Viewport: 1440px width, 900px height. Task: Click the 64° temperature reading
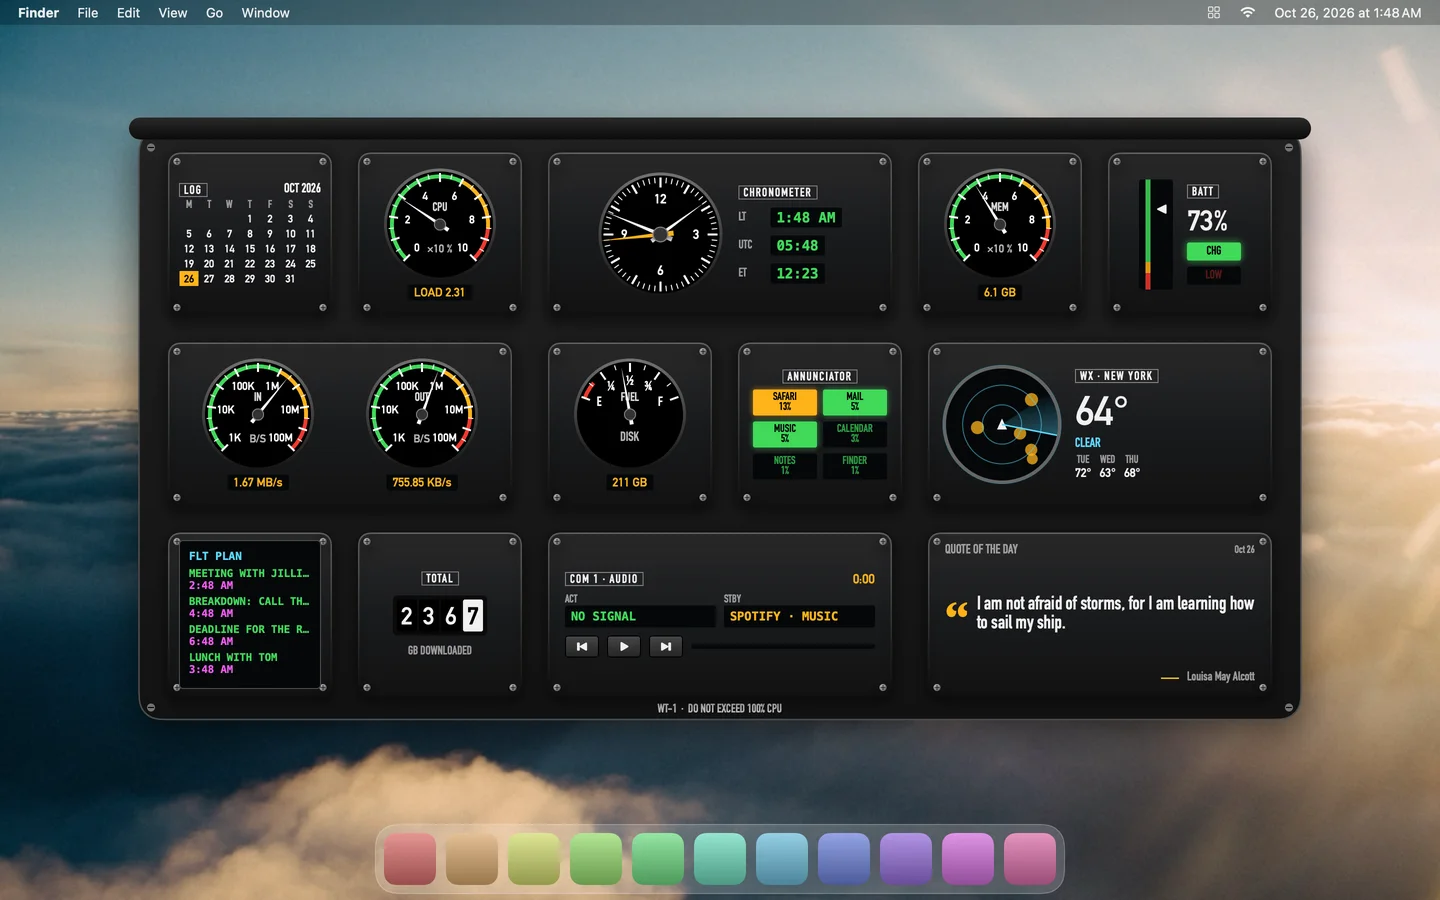click(x=1101, y=411)
